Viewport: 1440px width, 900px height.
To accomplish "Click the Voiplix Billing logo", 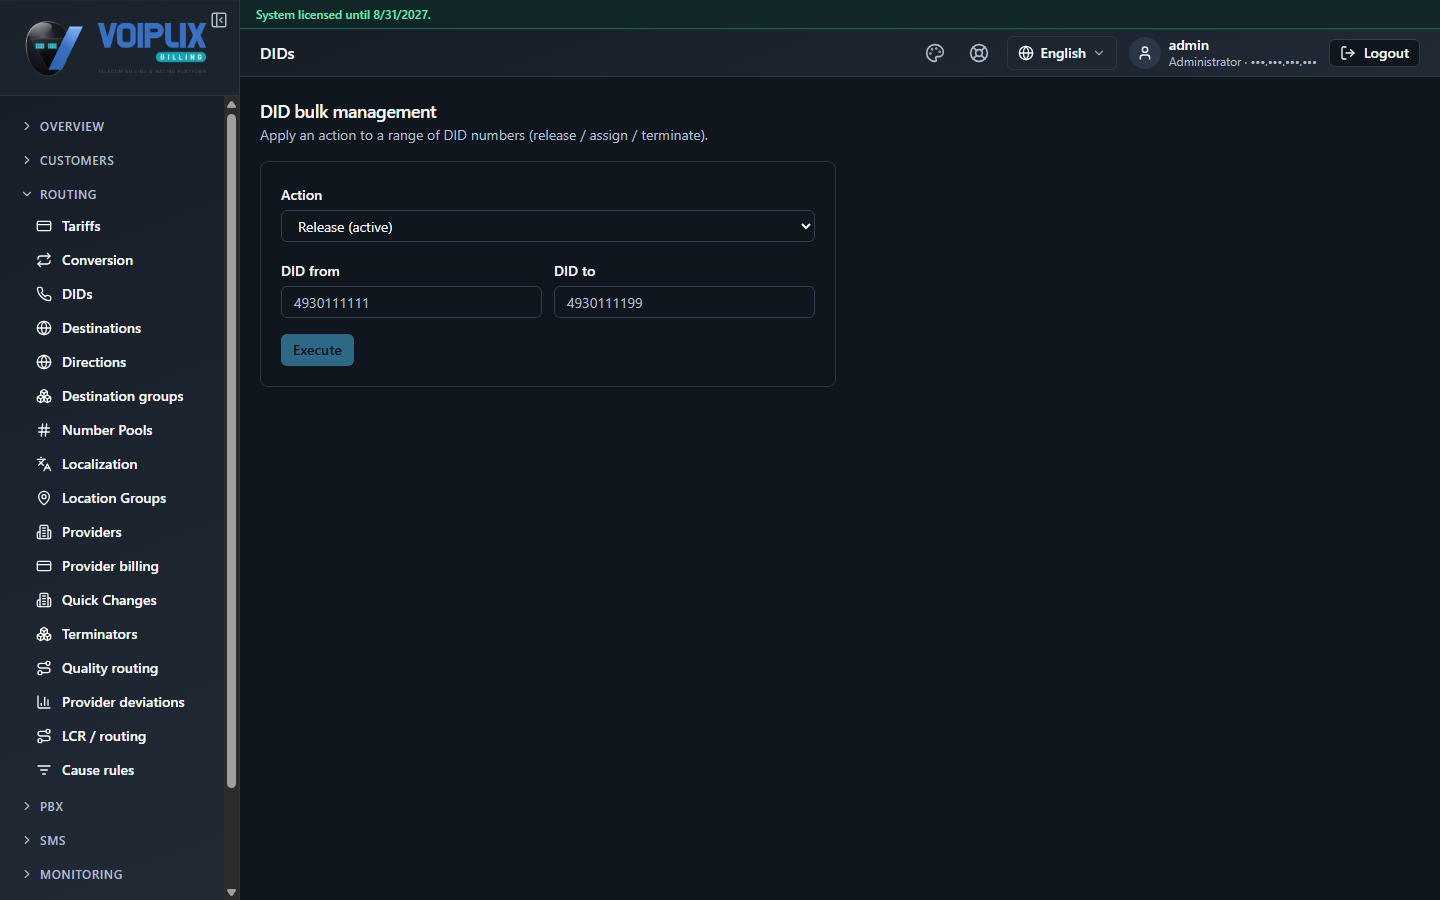I will pyautogui.click(x=116, y=47).
